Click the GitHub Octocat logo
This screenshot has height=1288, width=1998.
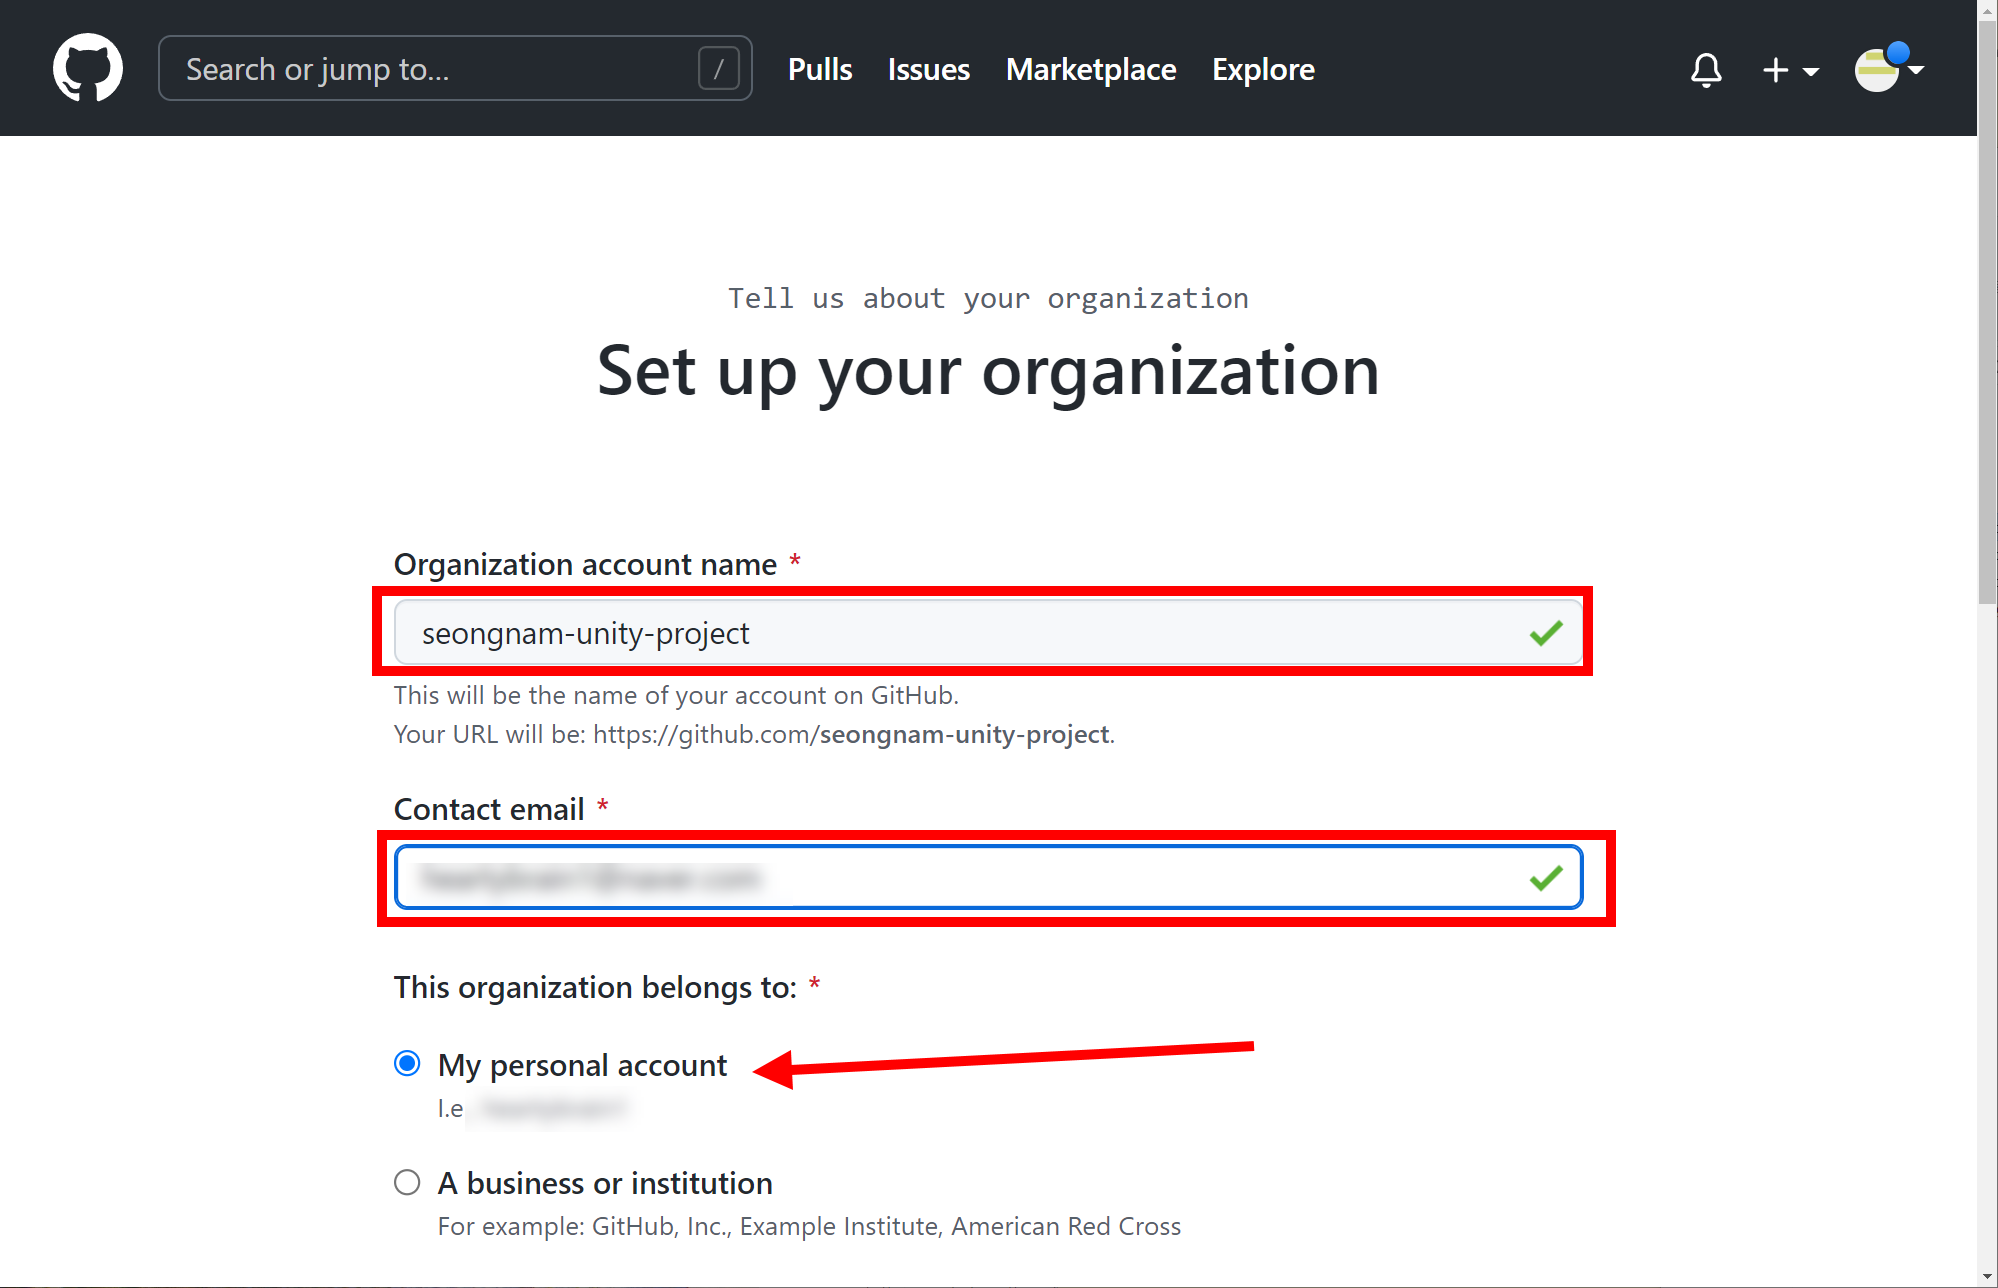[88, 68]
